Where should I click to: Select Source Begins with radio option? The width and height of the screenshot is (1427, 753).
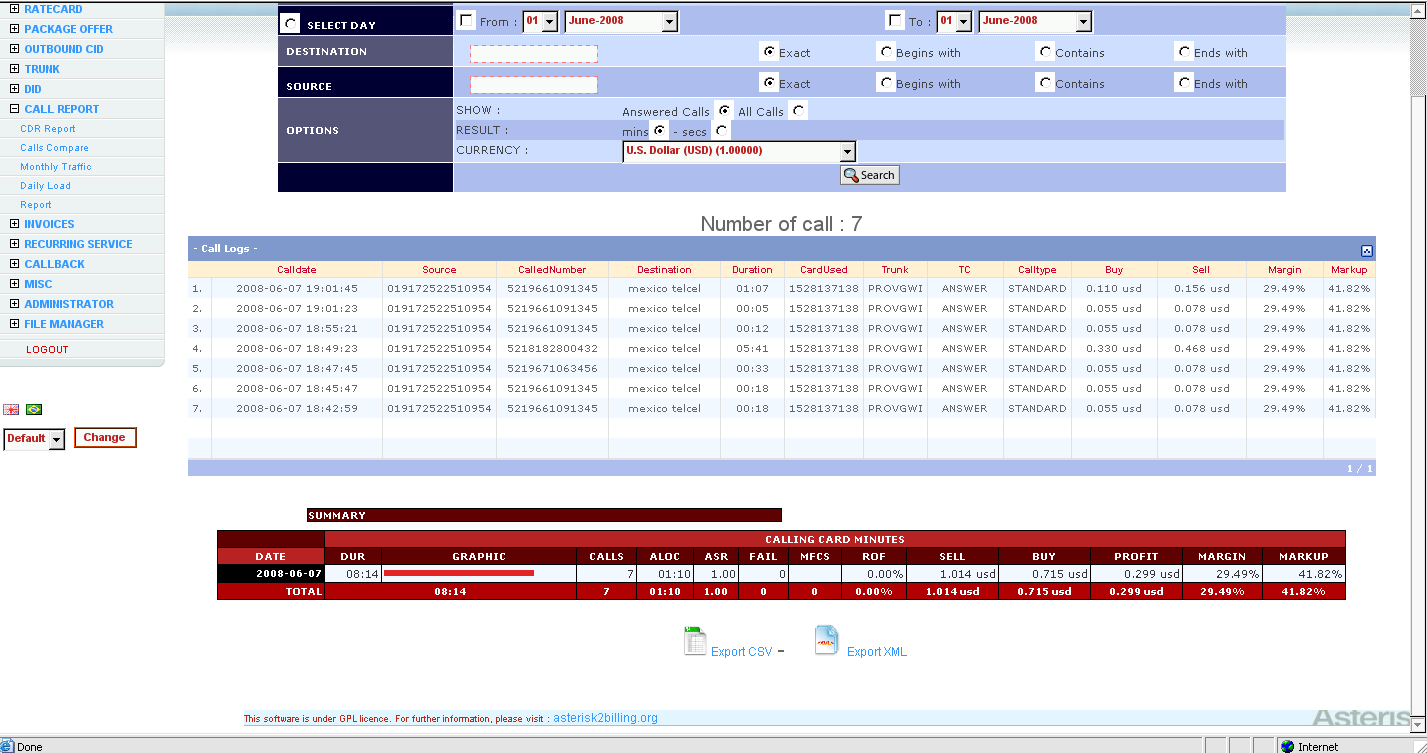[886, 82]
